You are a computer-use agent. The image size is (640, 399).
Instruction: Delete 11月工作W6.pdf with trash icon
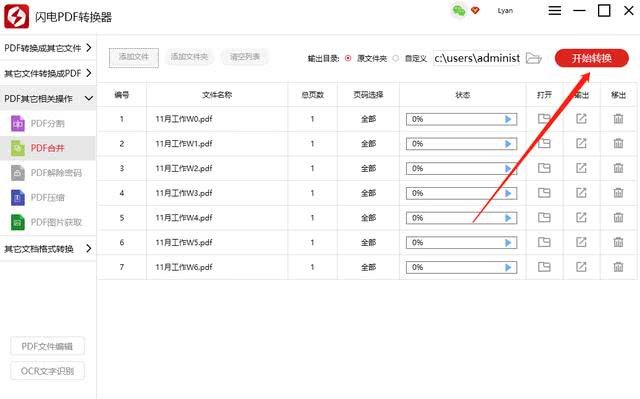tap(618, 267)
